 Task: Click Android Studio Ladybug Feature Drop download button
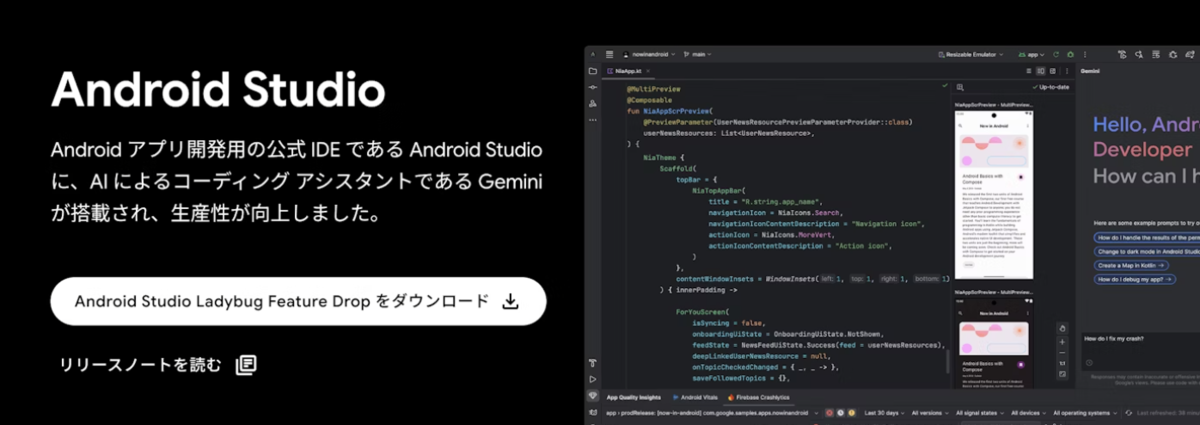(x=298, y=301)
